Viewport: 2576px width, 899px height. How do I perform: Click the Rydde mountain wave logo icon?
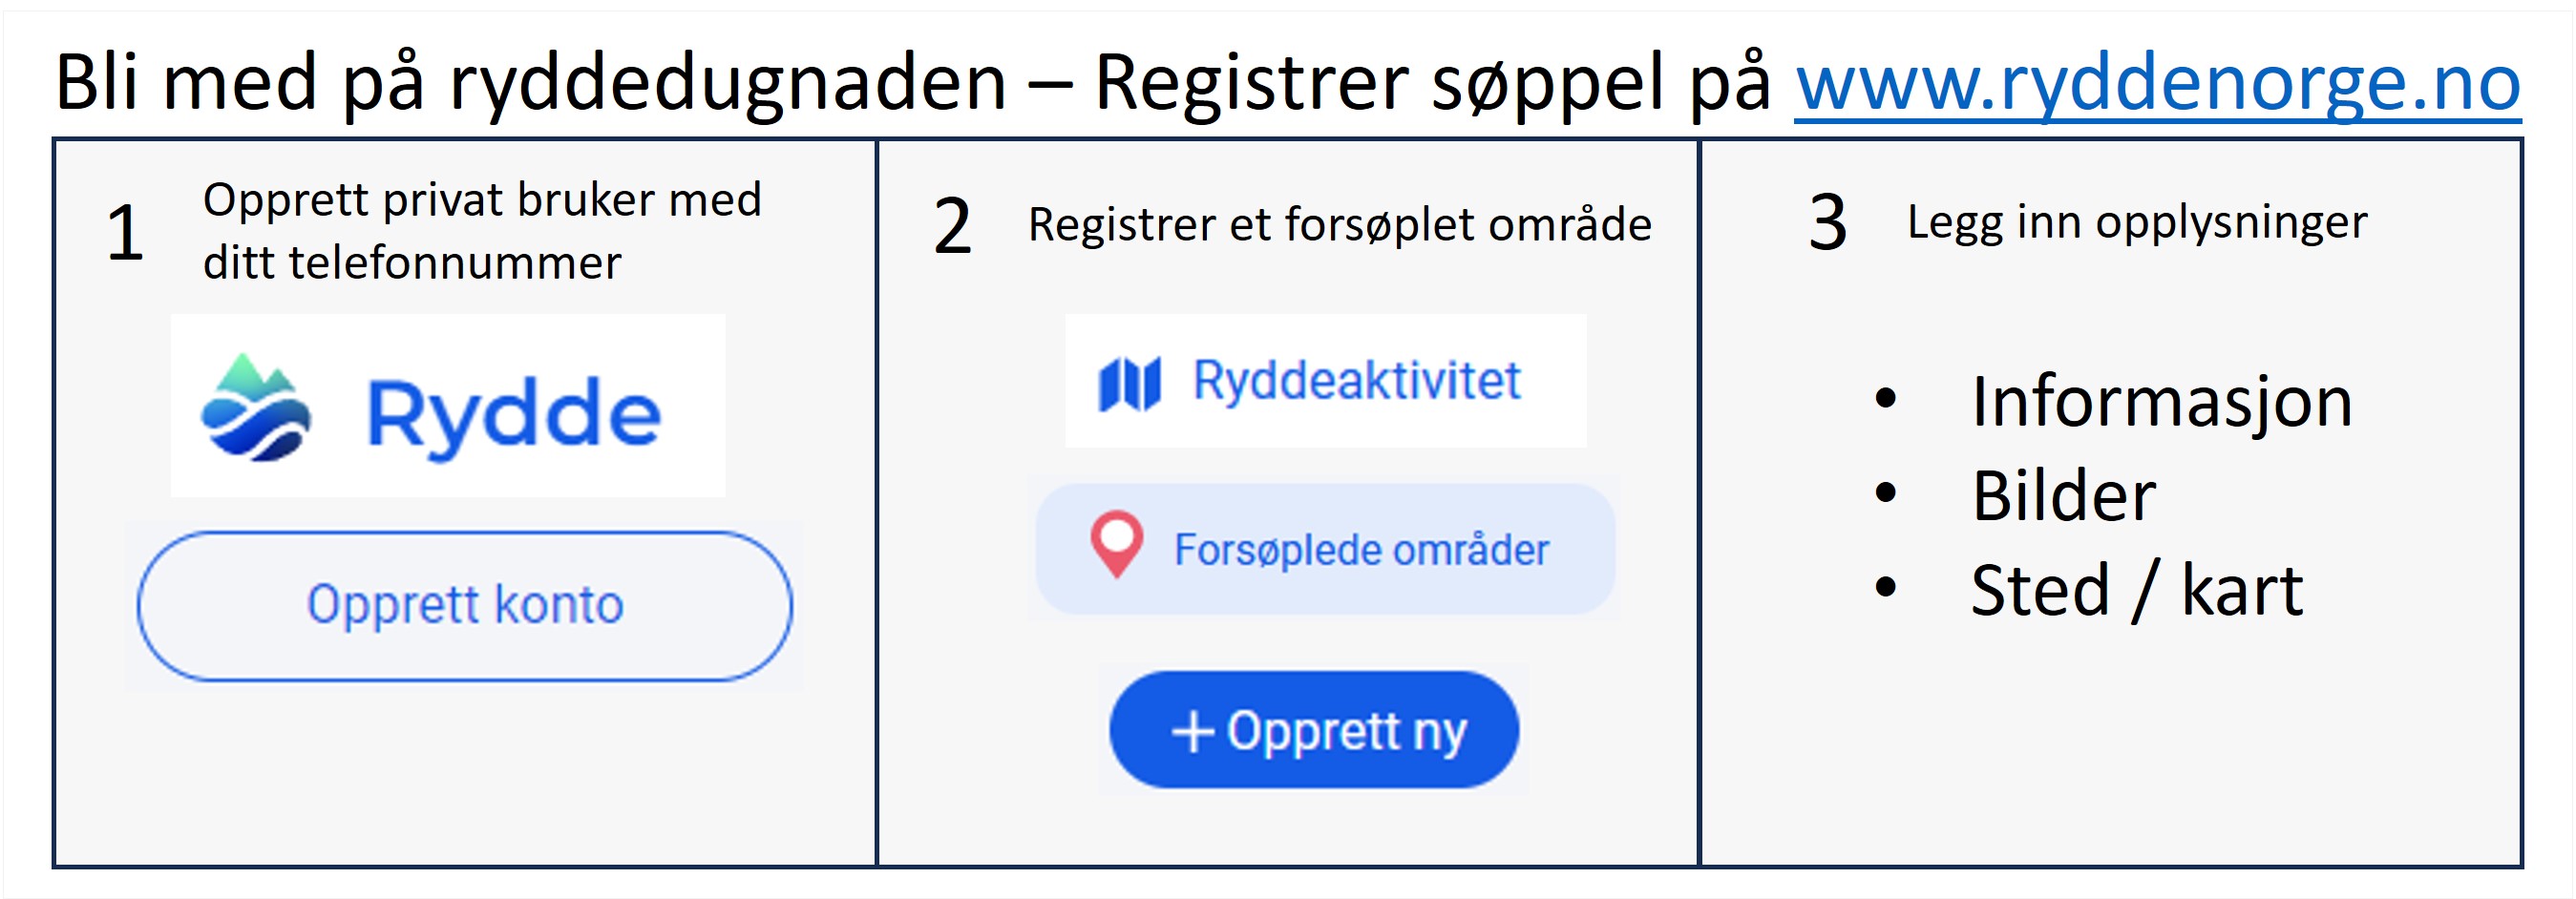click(255, 407)
